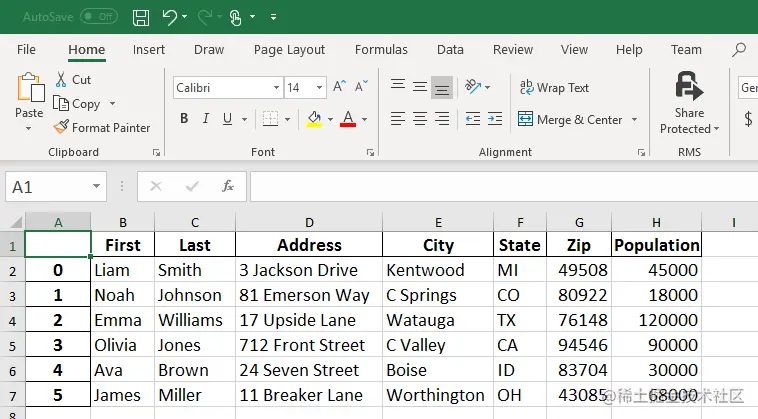Switch to the Draw tab

[209, 49]
